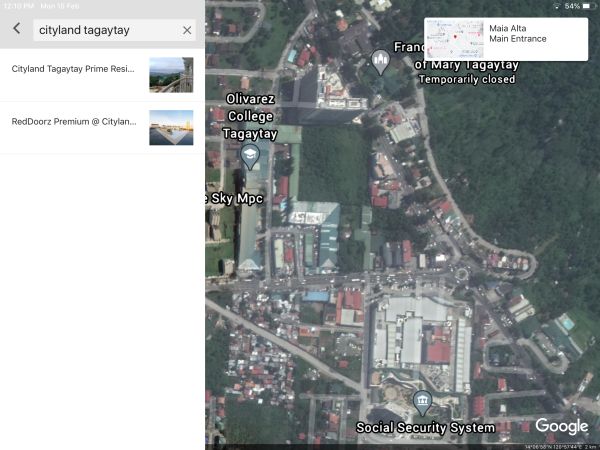
Task: Tap Olivarez College Tagaytay map label
Action: pyautogui.click(x=250, y=116)
